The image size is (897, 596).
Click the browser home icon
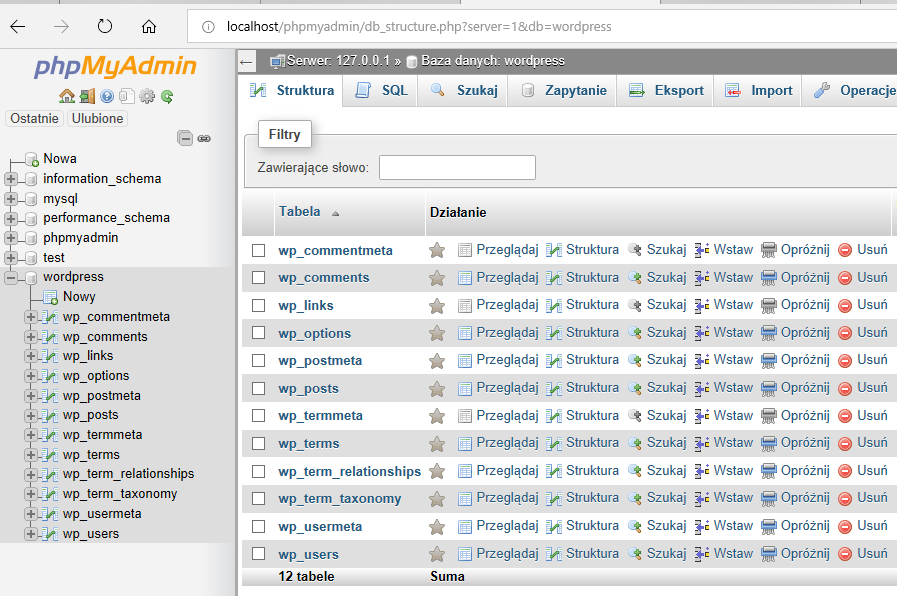pos(149,26)
